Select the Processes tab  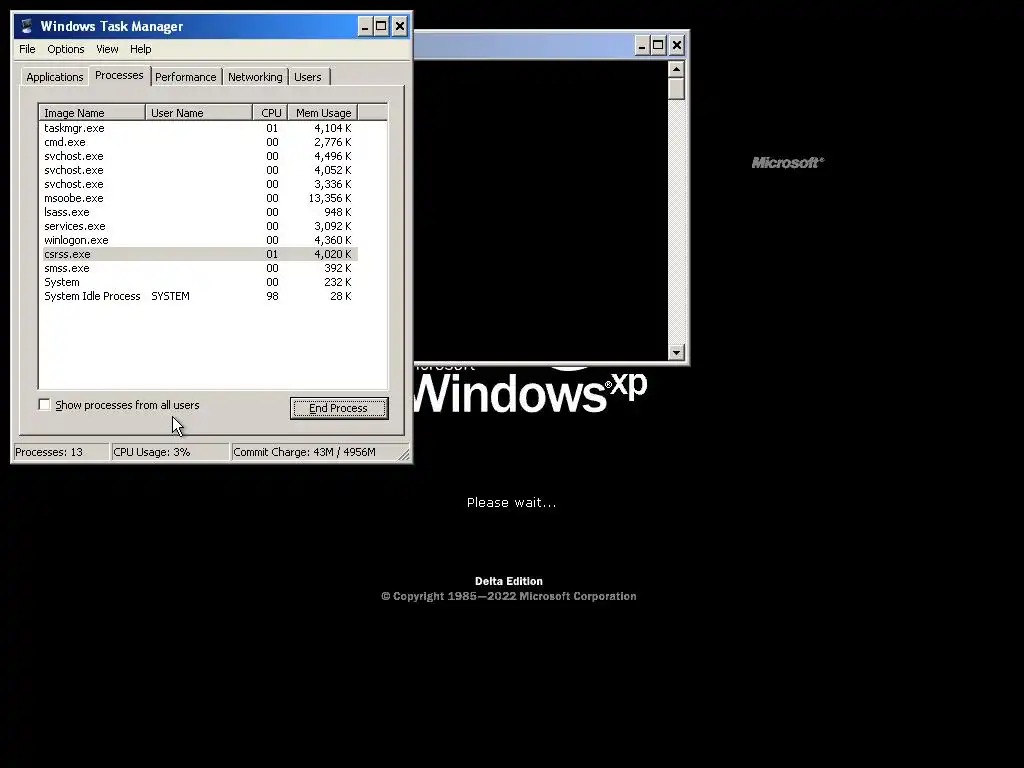119,75
